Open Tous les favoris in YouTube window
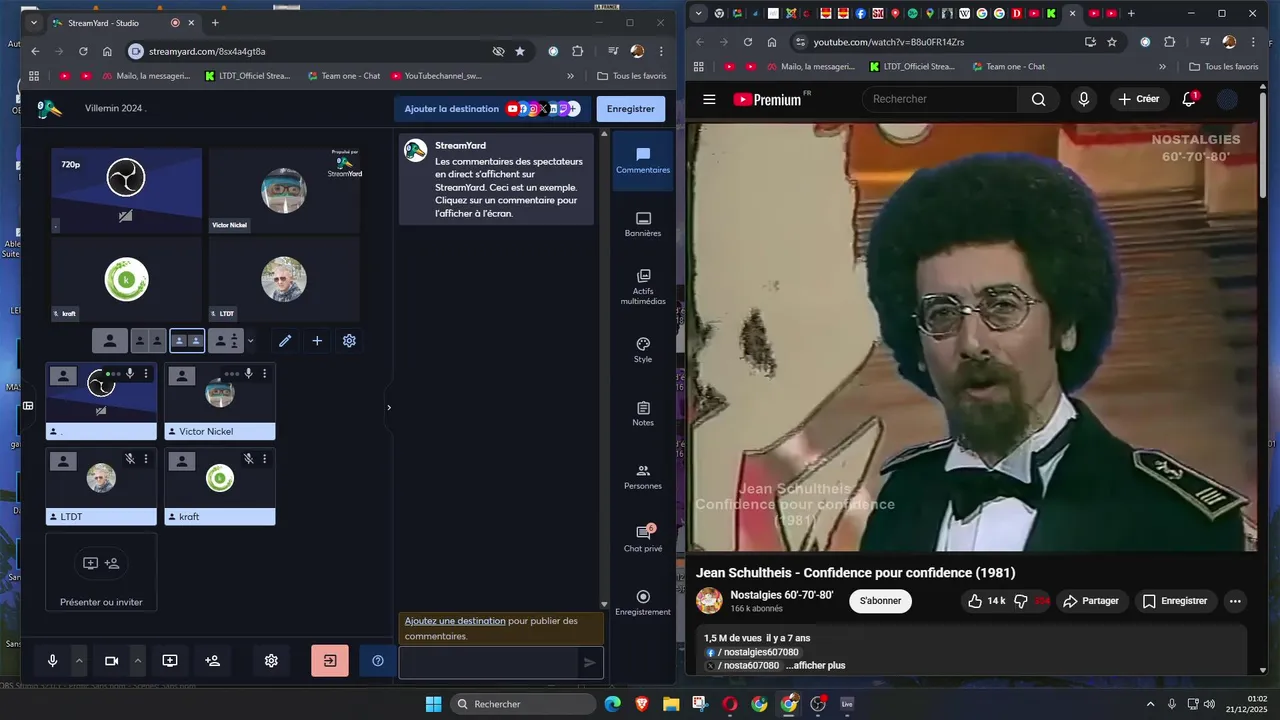Viewport: 1280px width, 720px height. 1223,66
